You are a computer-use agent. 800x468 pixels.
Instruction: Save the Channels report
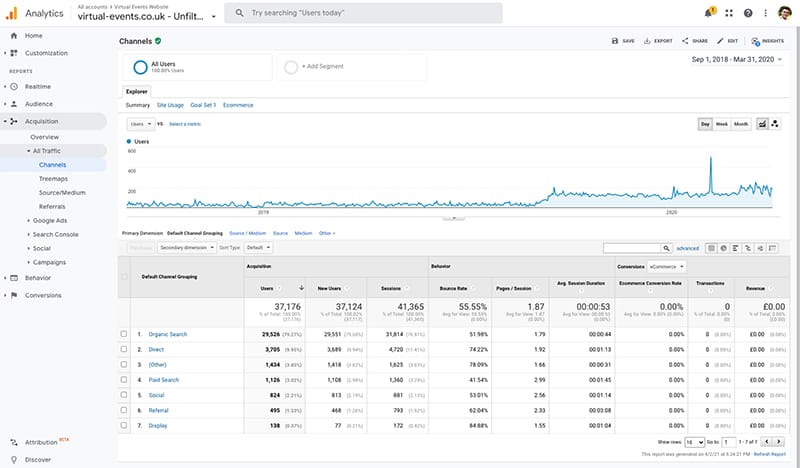(x=622, y=41)
